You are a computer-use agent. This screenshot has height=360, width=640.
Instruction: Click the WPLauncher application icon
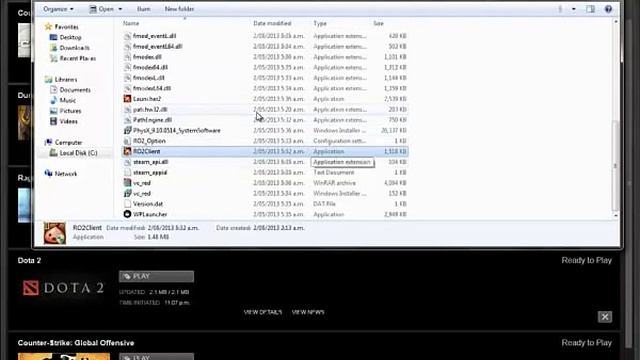pyautogui.click(x=127, y=214)
